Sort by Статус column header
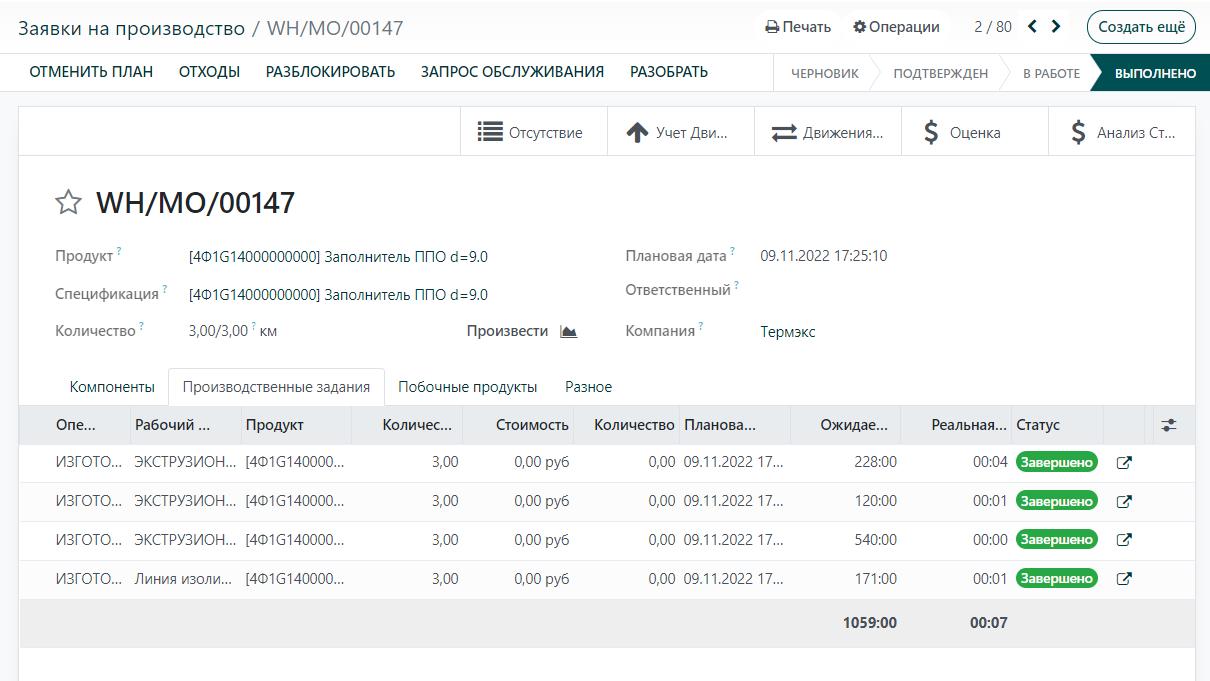 1057,425
